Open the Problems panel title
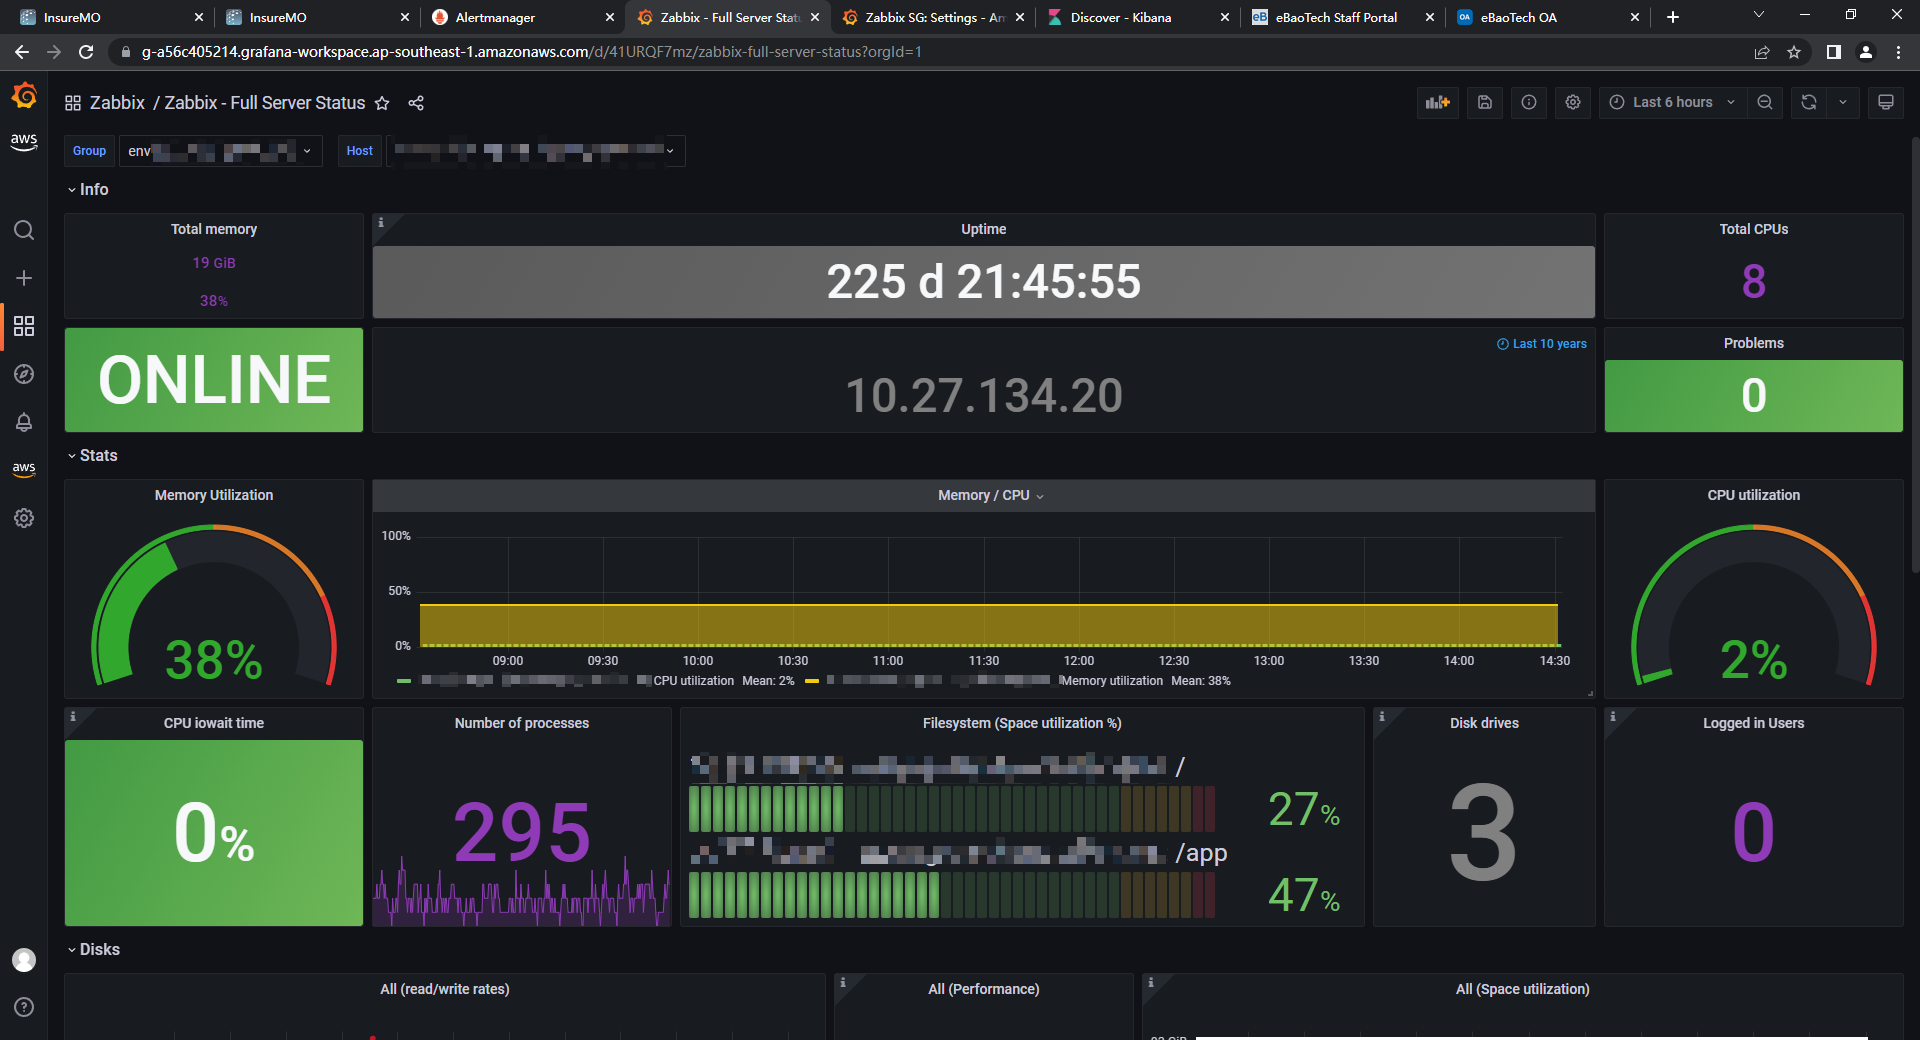1920x1040 pixels. (x=1754, y=343)
